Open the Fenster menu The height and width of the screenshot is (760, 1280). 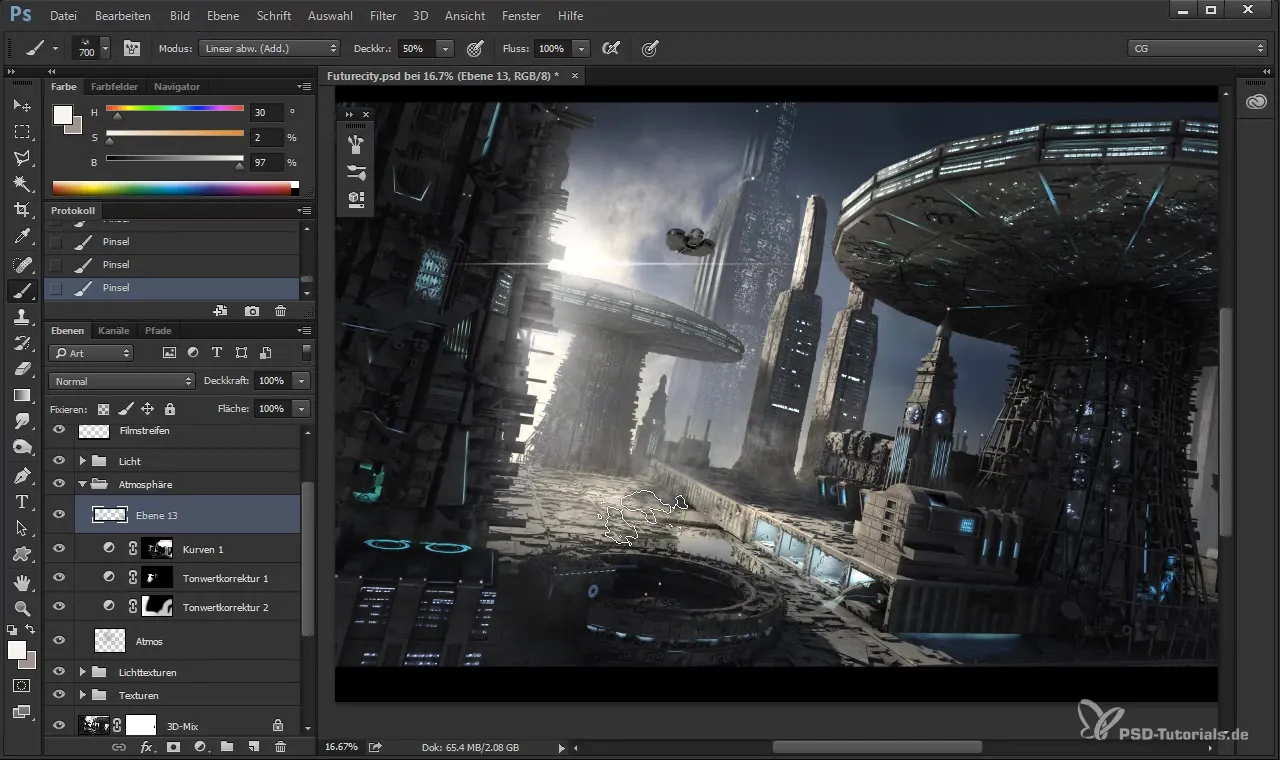521,16
